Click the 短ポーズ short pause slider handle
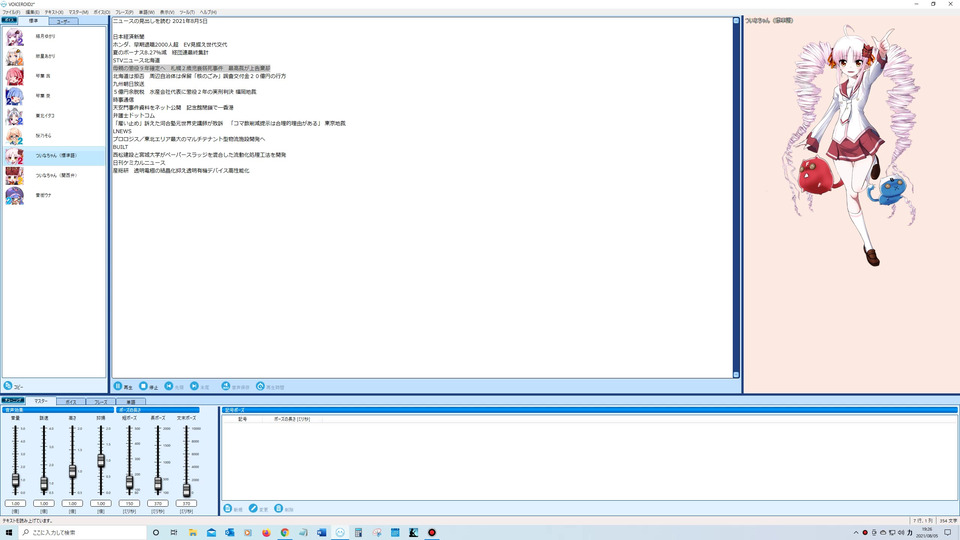 [x=129, y=482]
